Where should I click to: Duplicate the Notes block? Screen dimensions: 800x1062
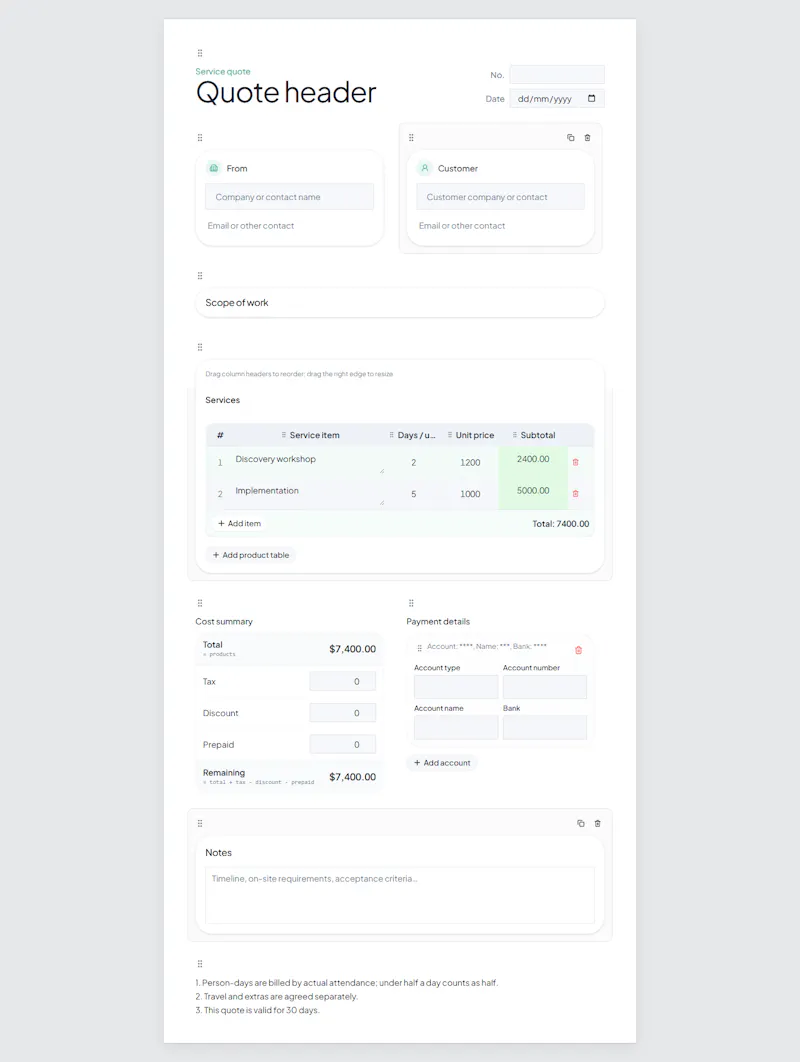581,824
